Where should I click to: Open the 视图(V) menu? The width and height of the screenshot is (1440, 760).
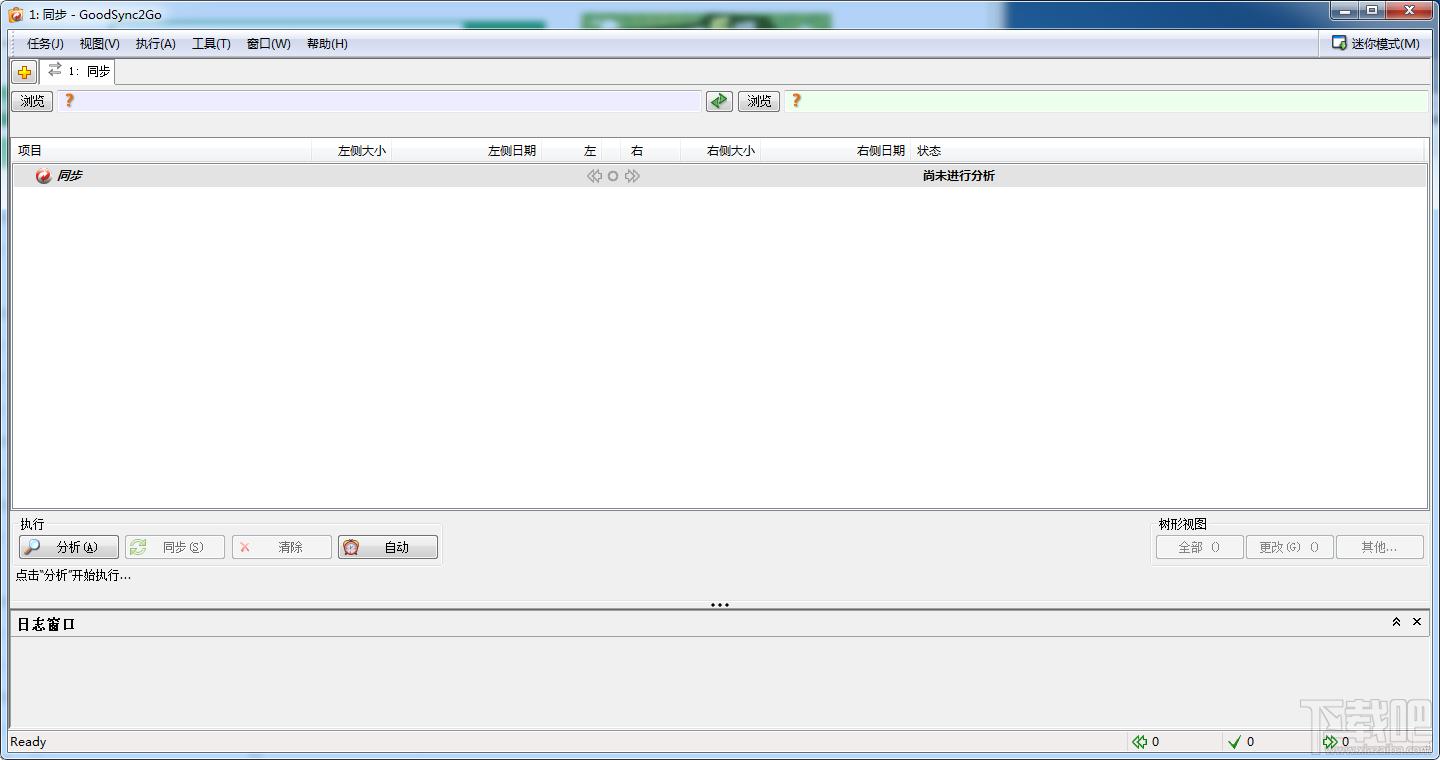point(100,44)
